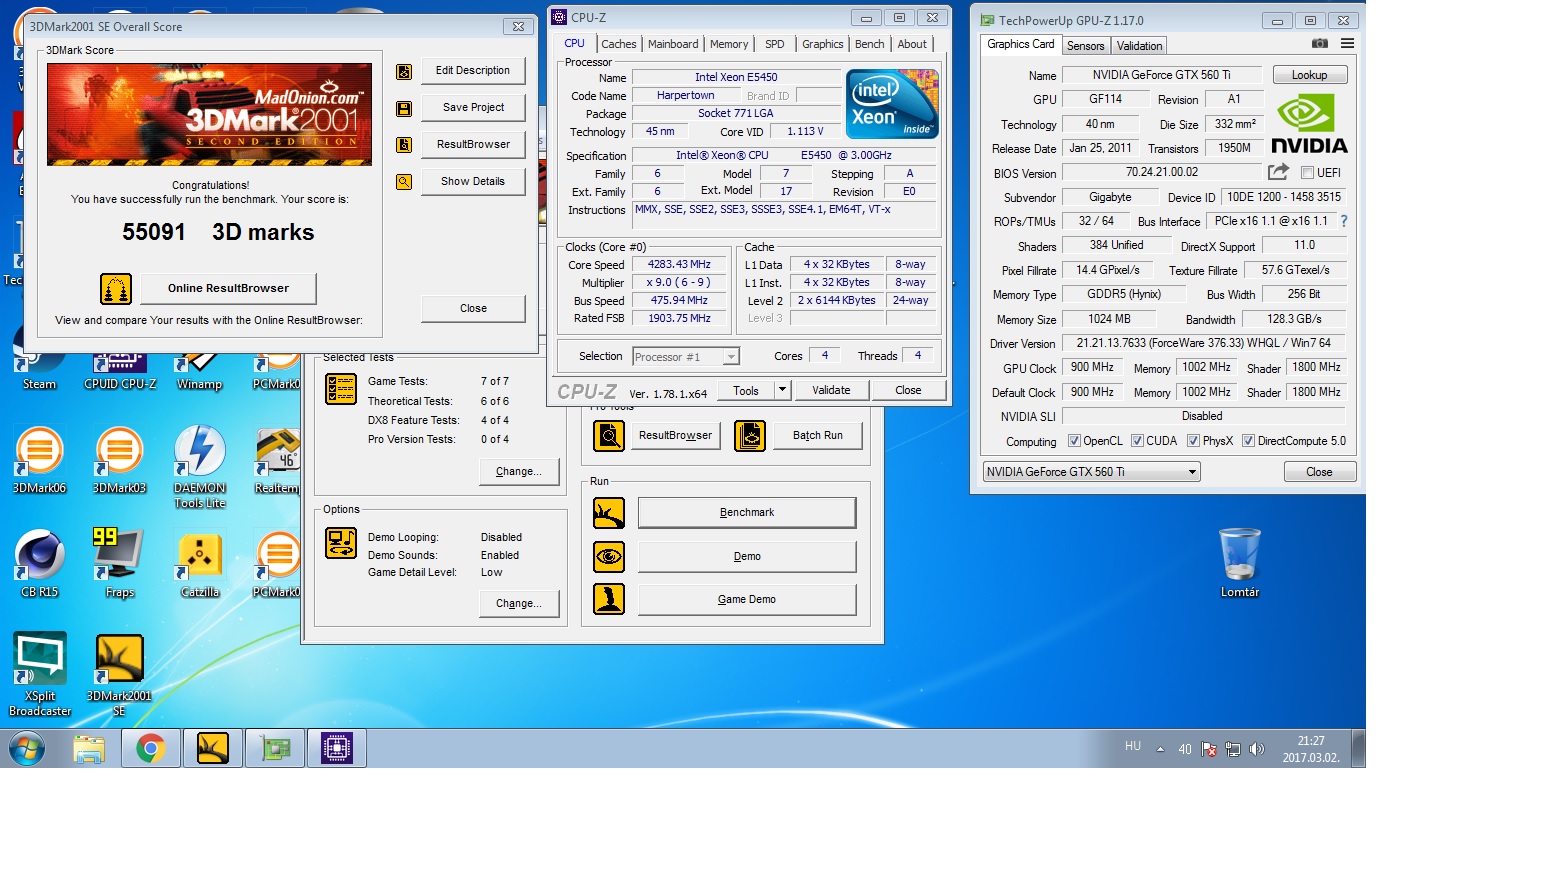Click the ResultBrowser magnifier icon in Pro Tools section
The width and height of the screenshot is (1560, 896).
[x=609, y=436]
